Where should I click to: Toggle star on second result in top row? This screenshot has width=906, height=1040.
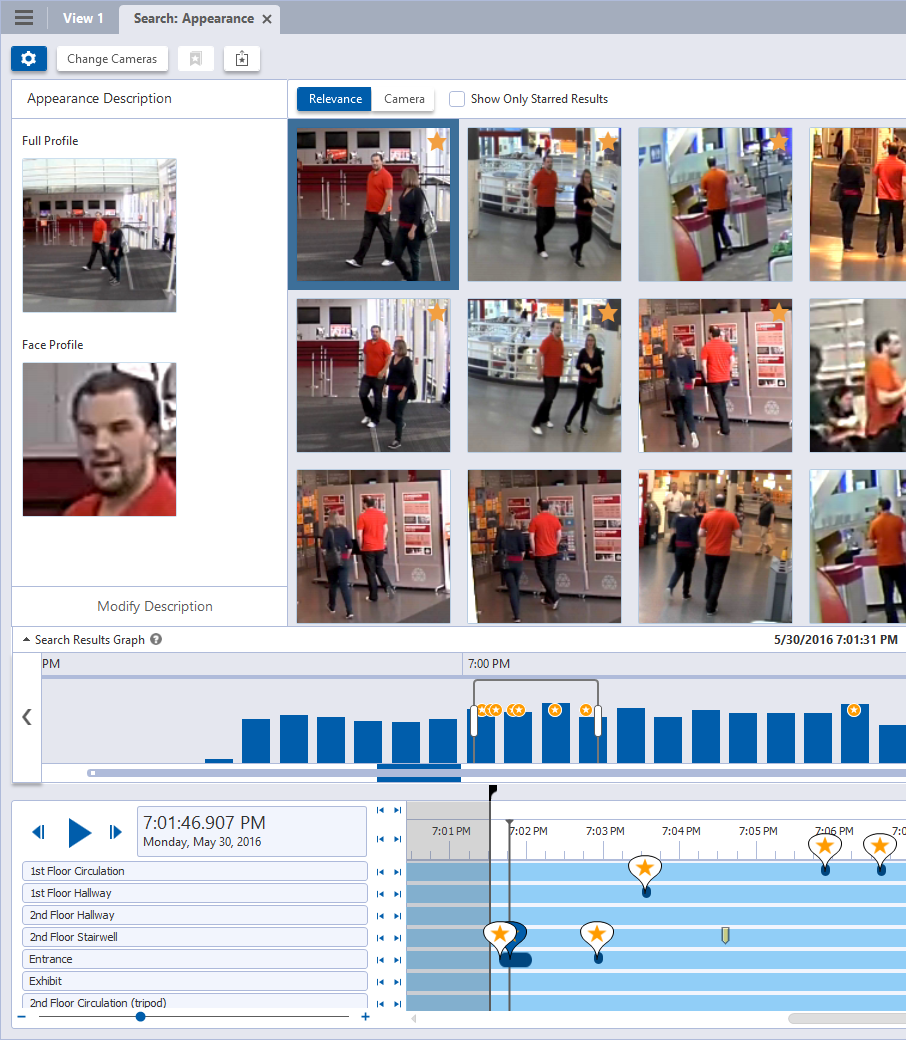pyautogui.click(x=608, y=141)
